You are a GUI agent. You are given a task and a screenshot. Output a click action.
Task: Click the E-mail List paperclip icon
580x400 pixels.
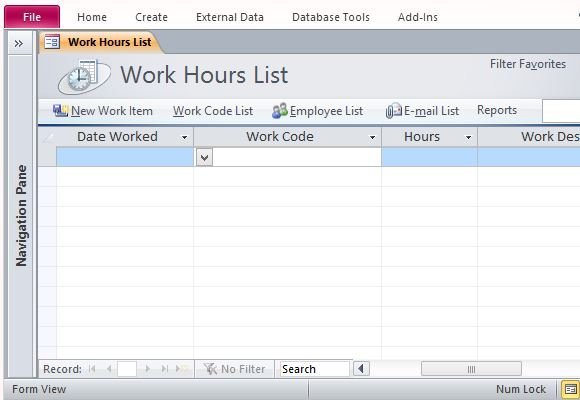pyautogui.click(x=394, y=111)
